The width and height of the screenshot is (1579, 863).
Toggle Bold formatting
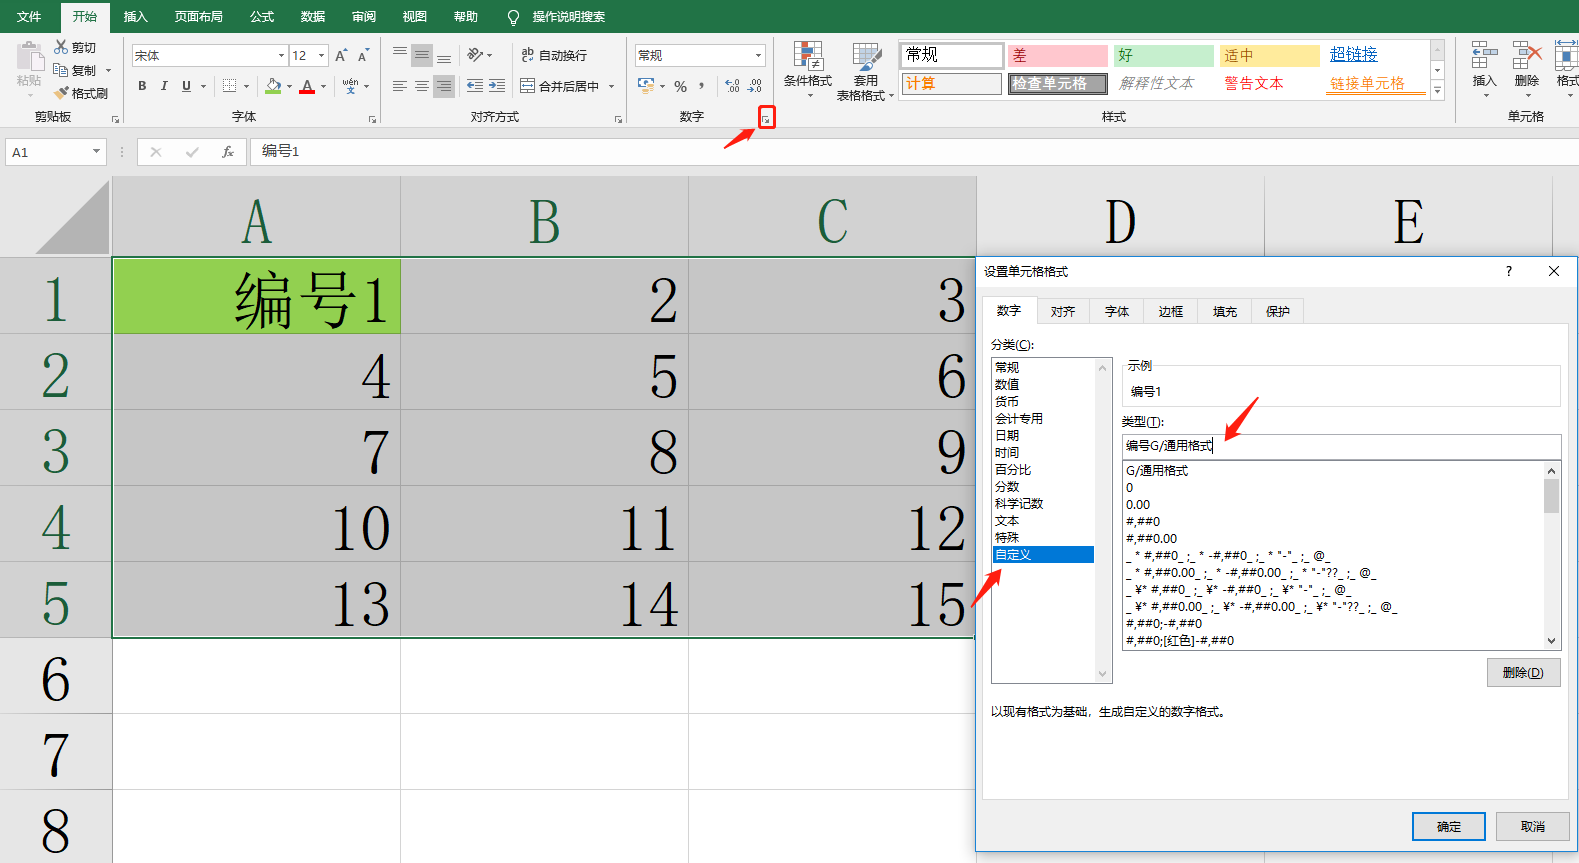pyautogui.click(x=142, y=86)
